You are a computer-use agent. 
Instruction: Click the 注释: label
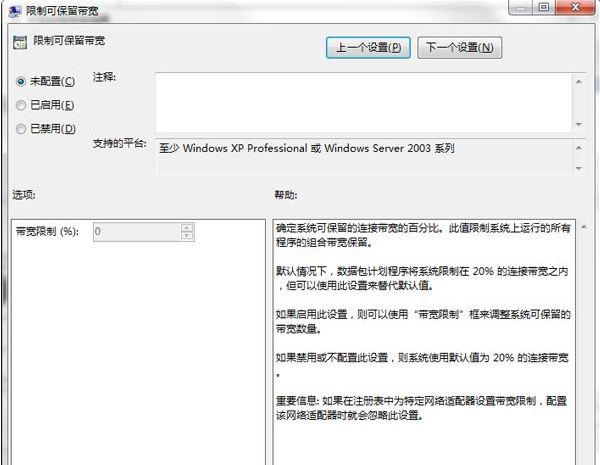tap(104, 77)
